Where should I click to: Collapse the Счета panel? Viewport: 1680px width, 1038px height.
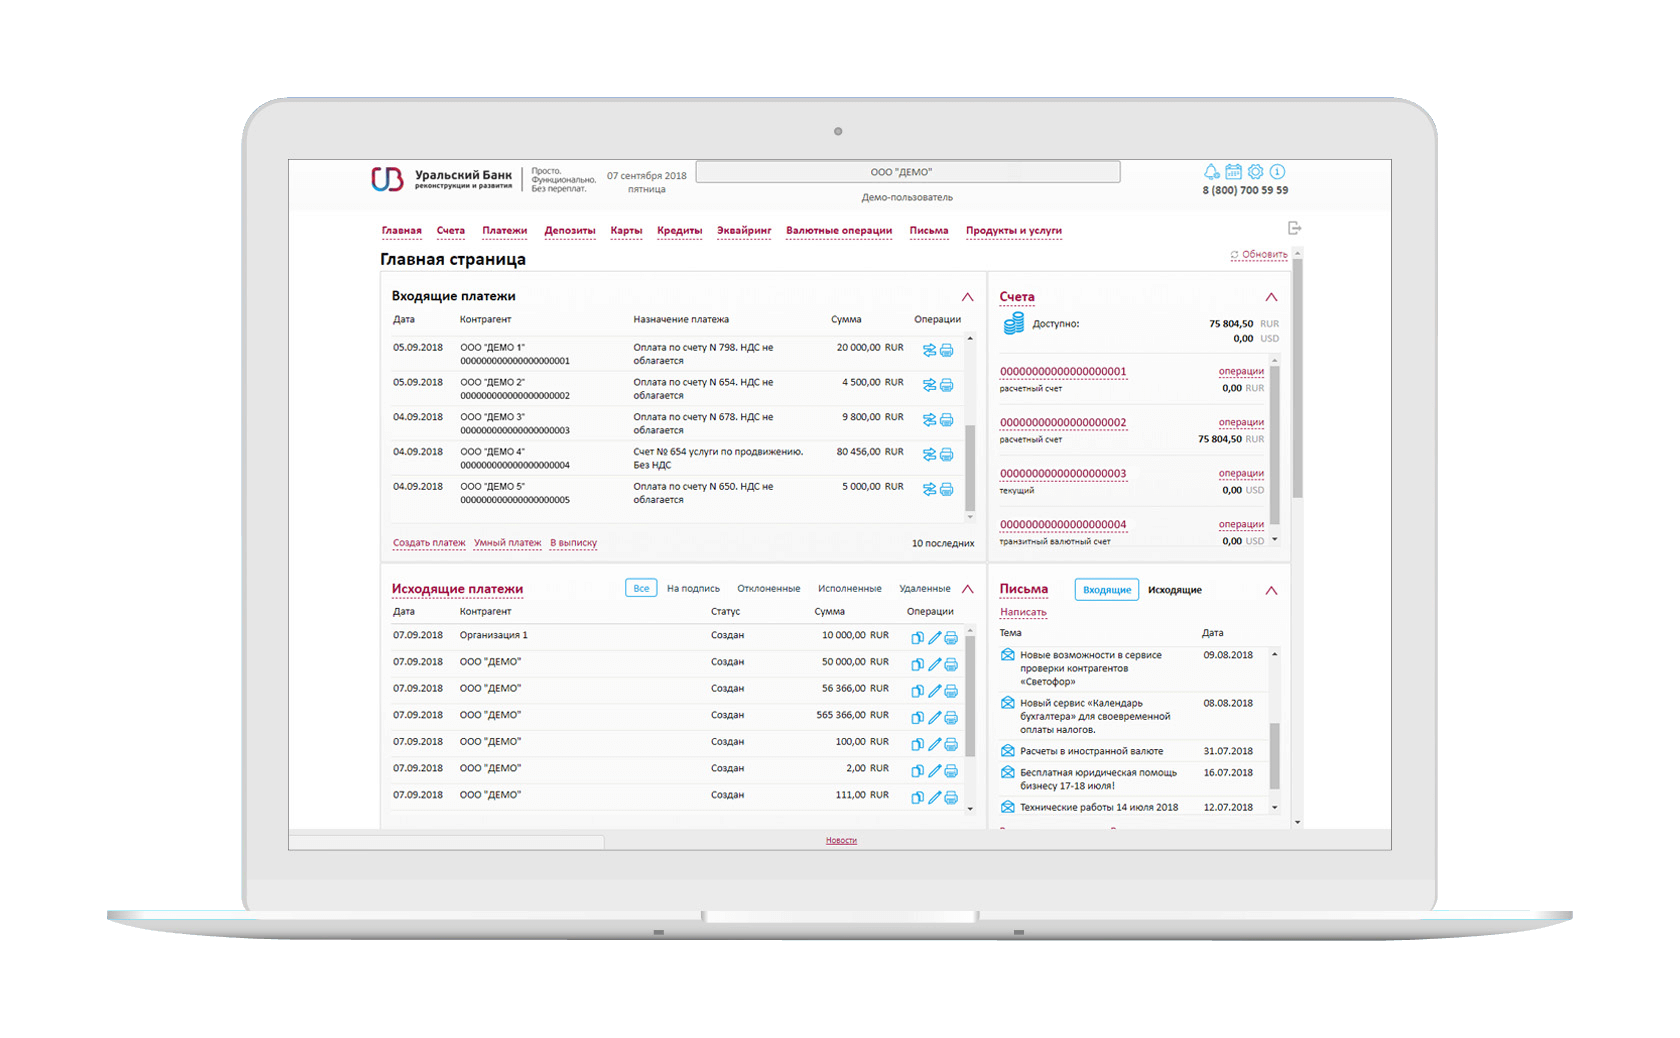tap(1271, 297)
